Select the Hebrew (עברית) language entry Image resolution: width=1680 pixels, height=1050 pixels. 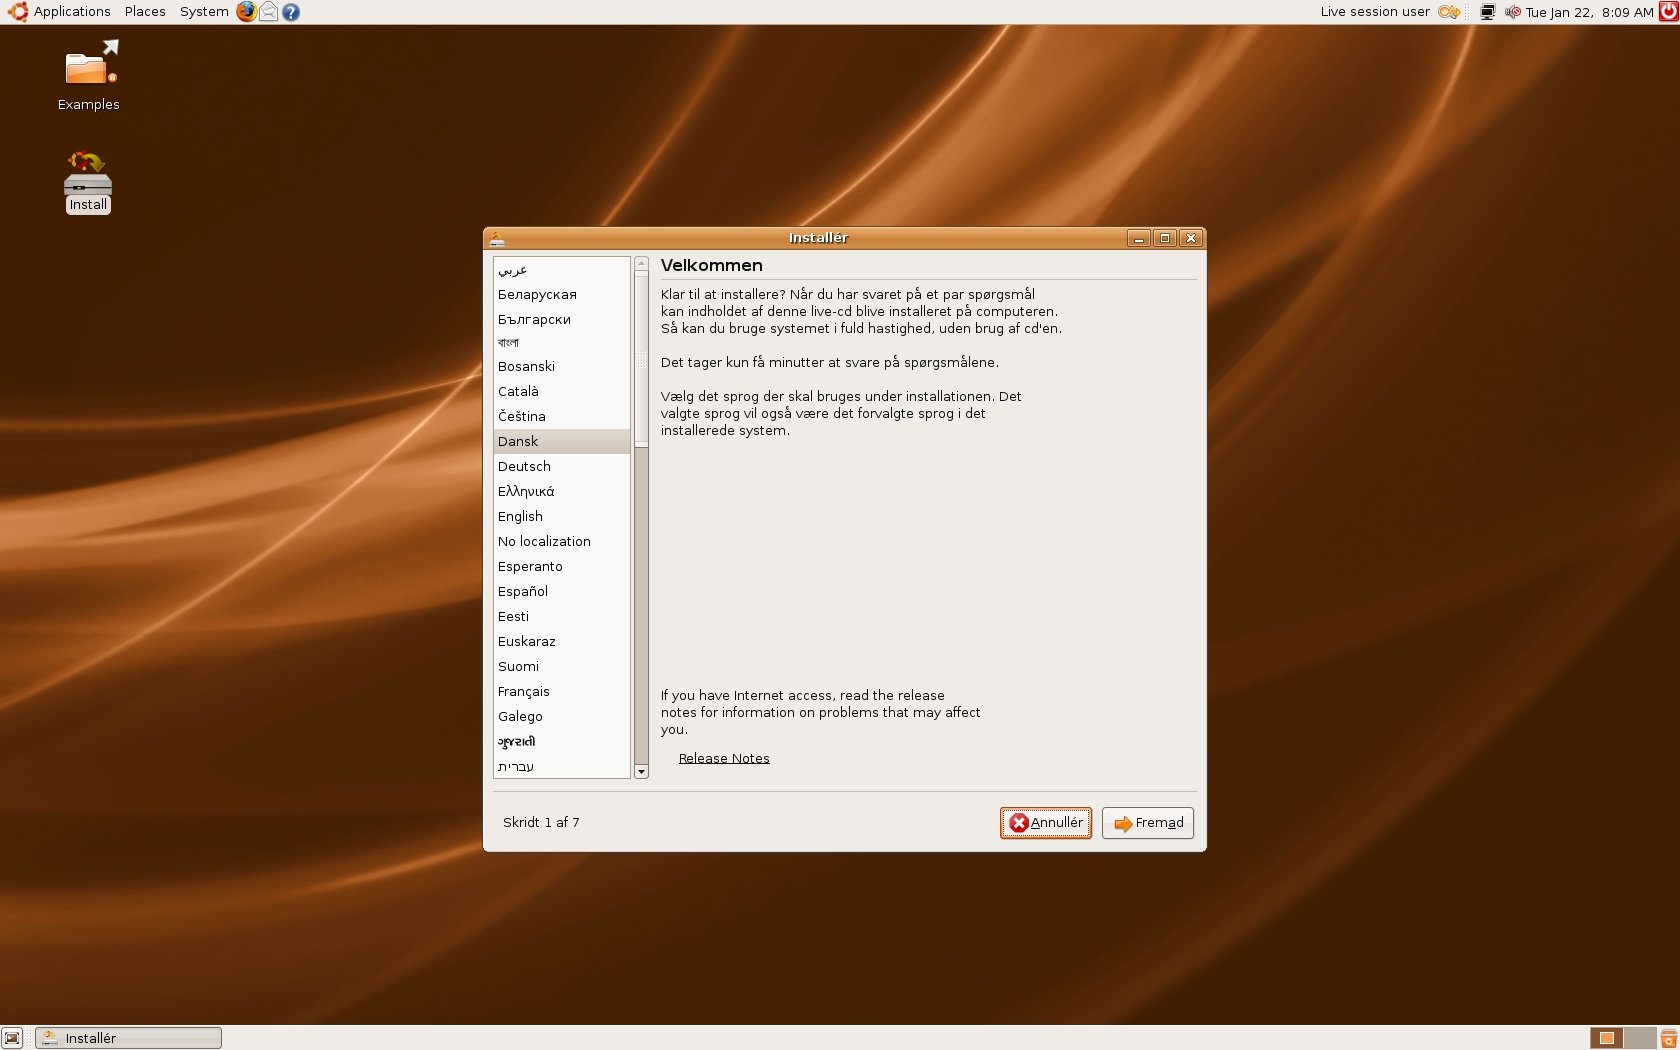coord(562,766)
